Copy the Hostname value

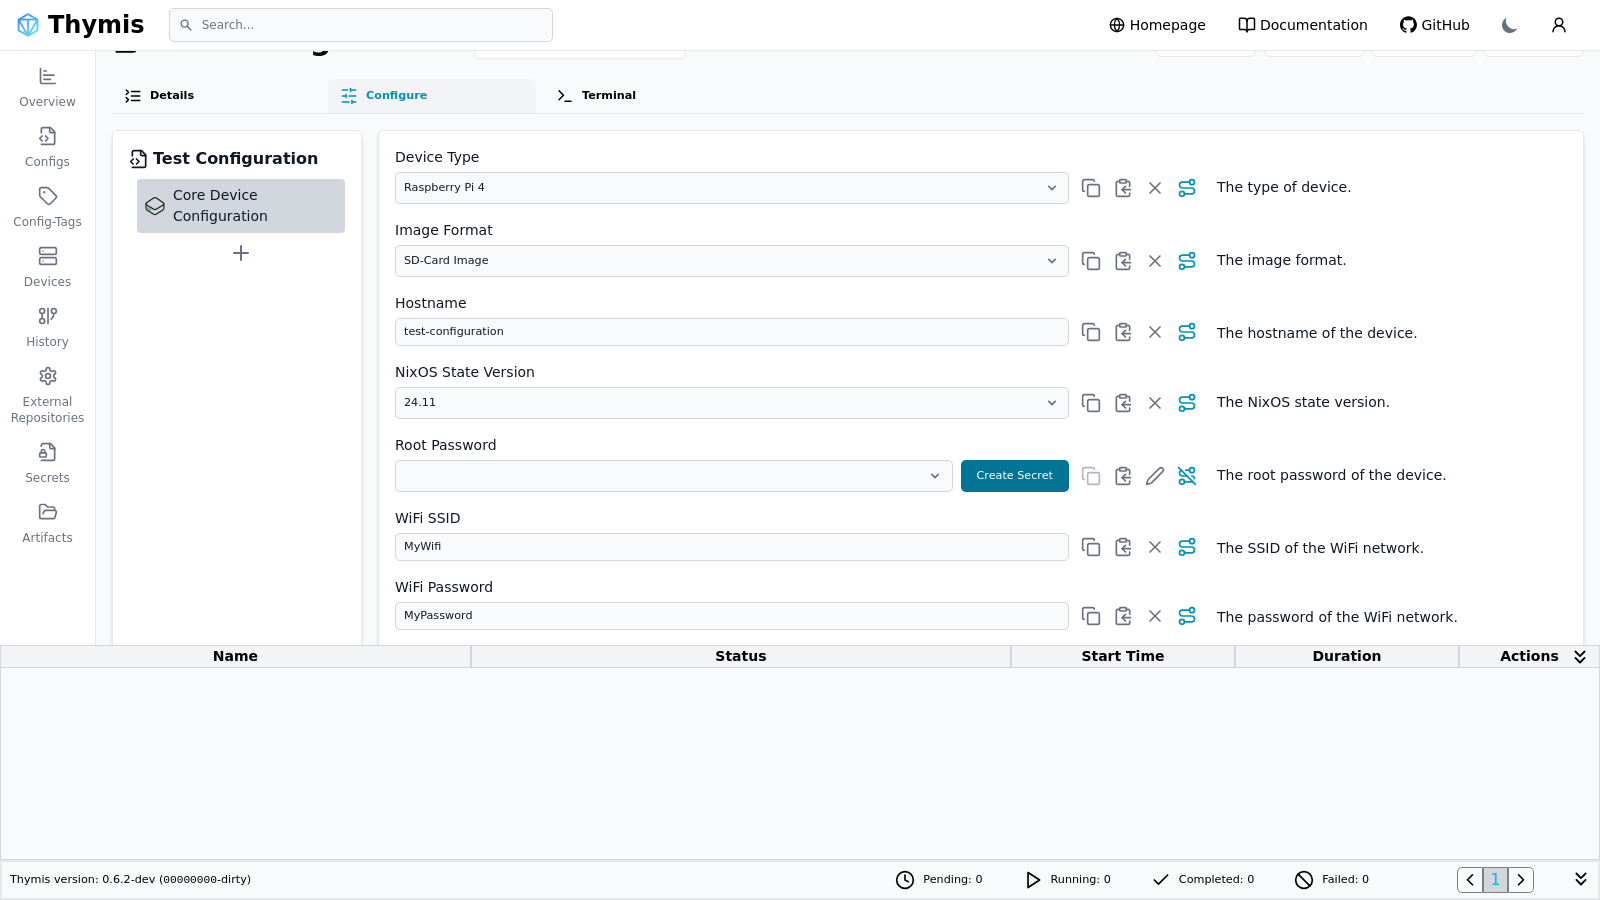[x=1091, y=332]
